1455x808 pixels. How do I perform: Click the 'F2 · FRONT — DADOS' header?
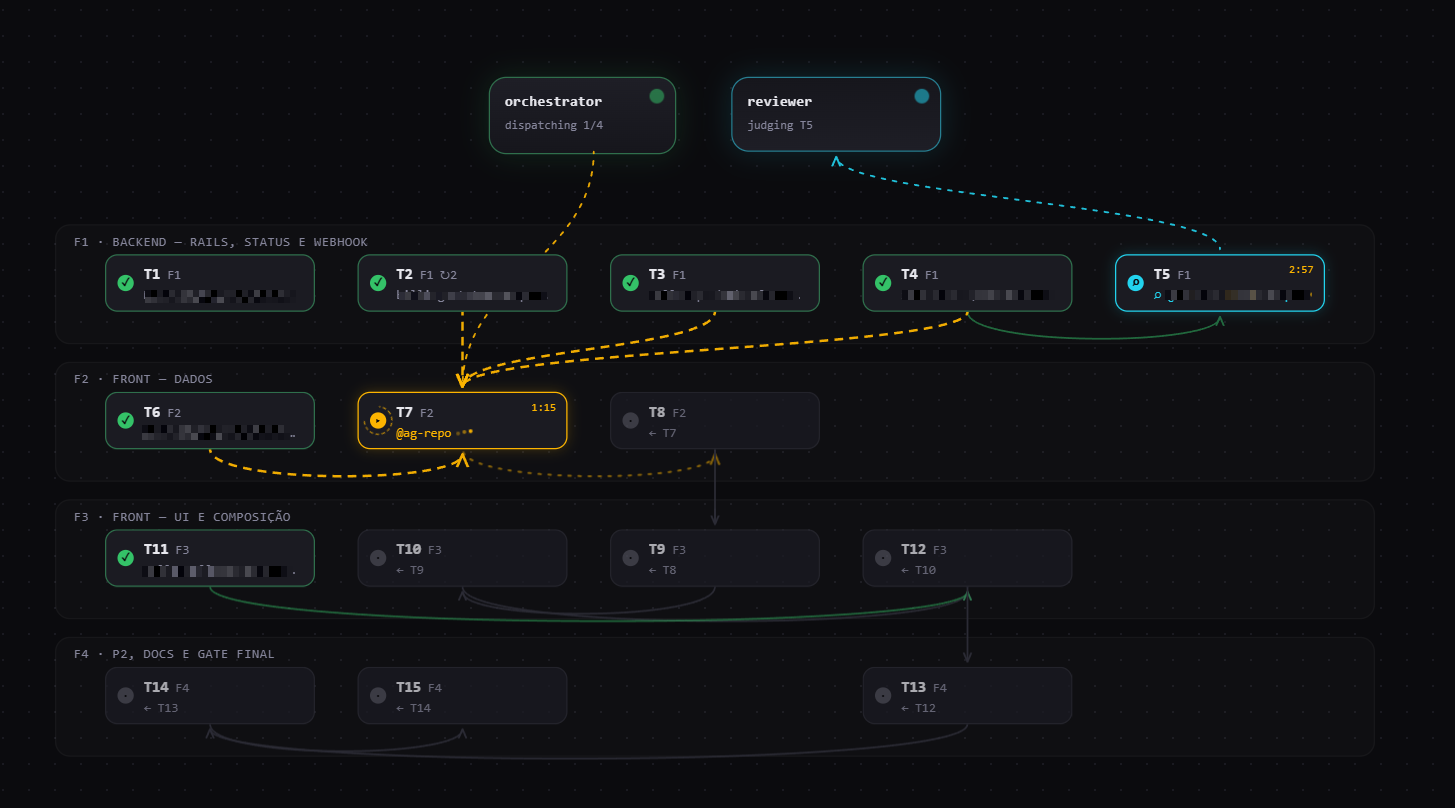click(x=143, y=379)
